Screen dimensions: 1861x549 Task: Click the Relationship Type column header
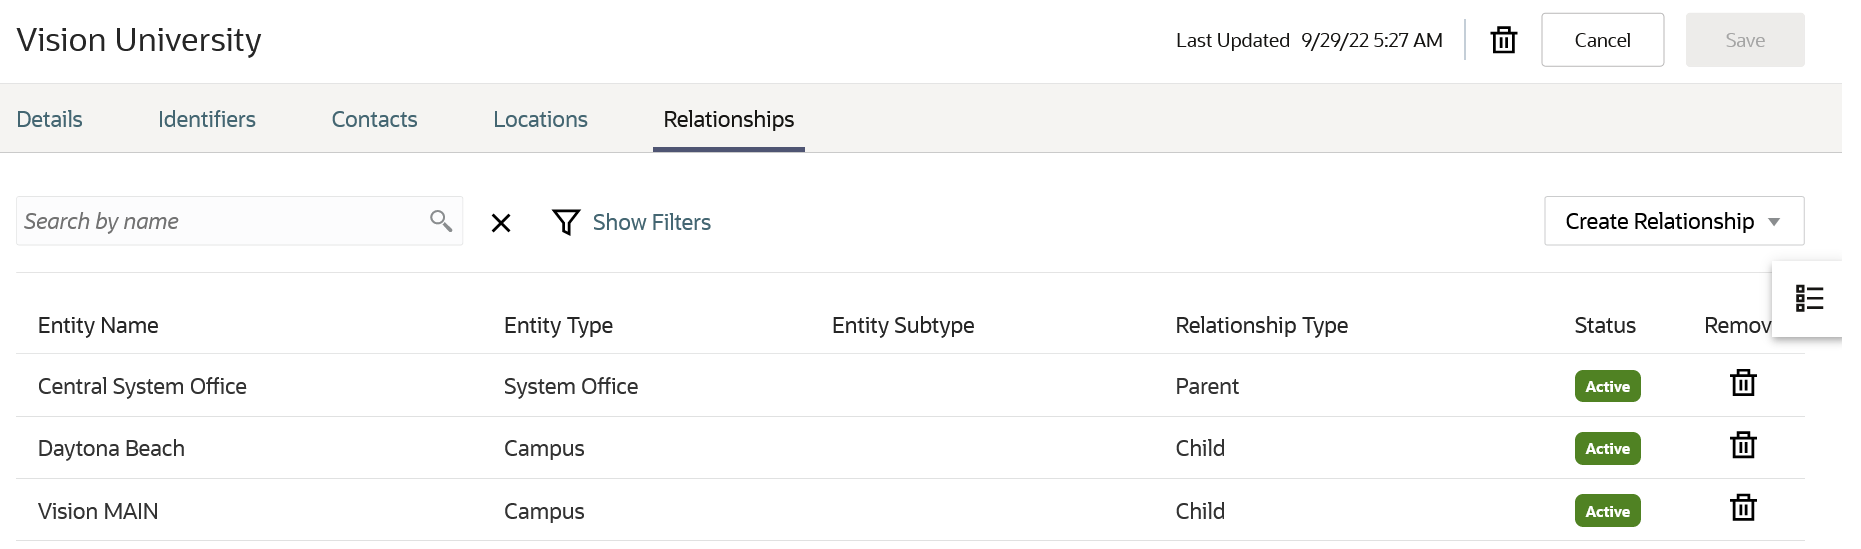[1261, 325]
